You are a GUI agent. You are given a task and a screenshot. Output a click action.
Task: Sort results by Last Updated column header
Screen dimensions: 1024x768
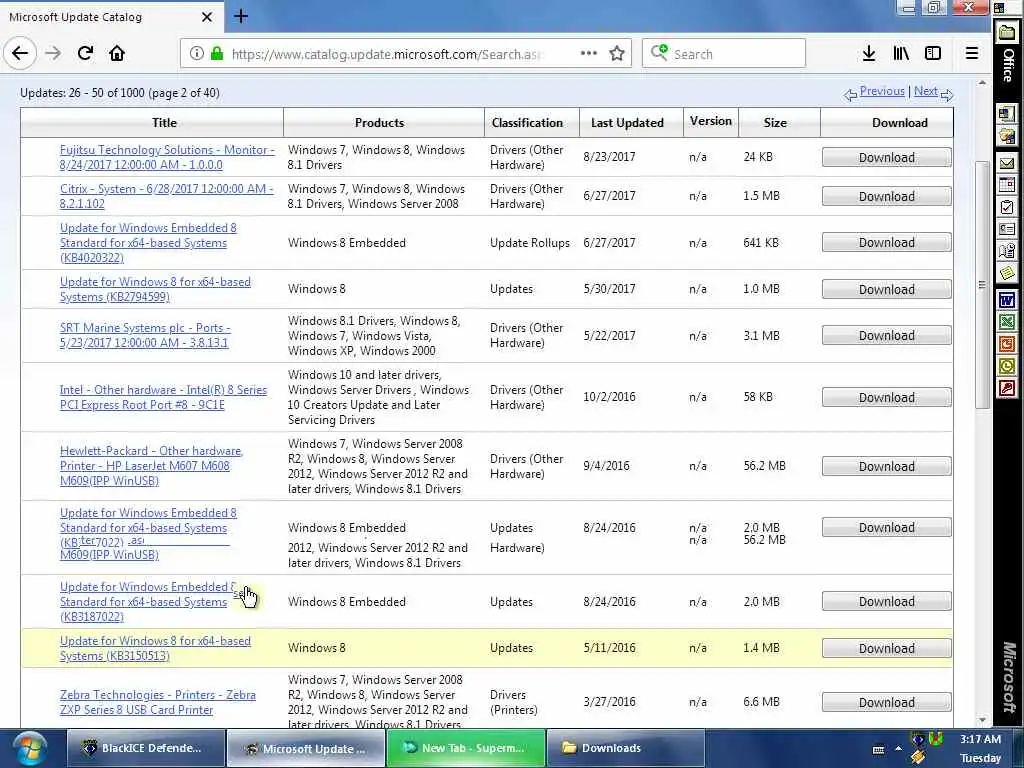point(627,123)
